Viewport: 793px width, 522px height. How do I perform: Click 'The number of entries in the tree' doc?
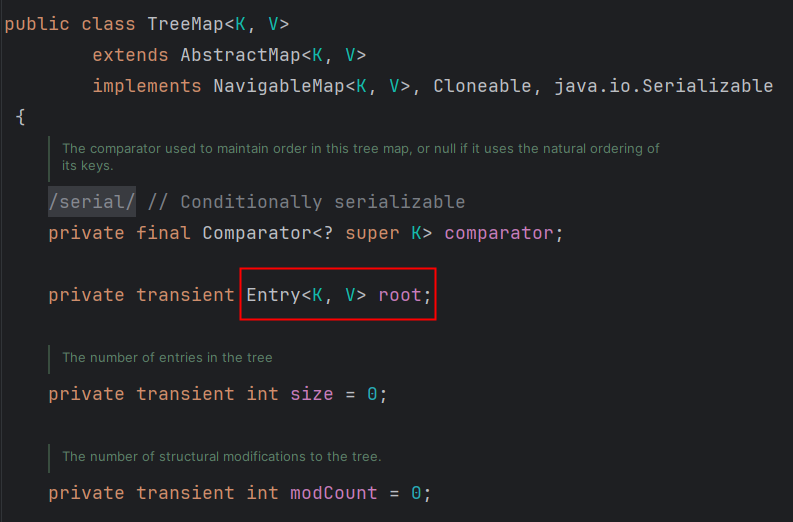[x=167, y=358]
